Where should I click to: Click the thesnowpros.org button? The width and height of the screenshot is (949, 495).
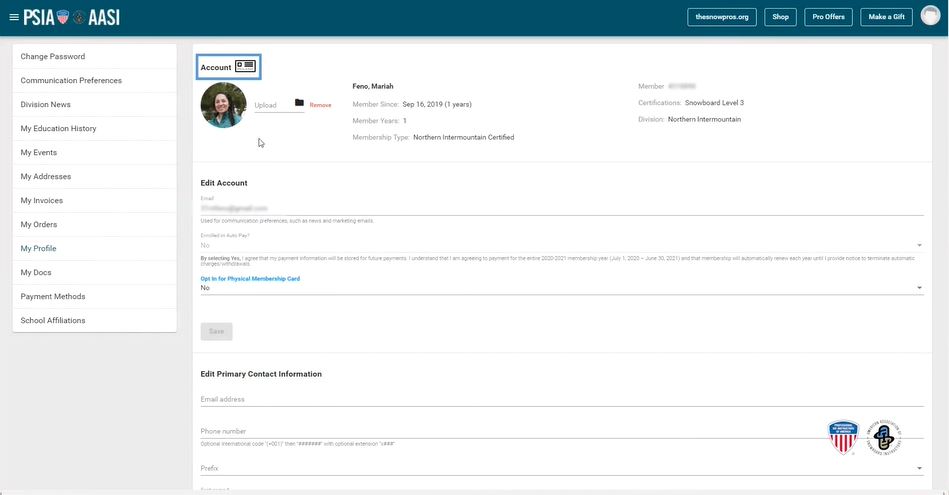pyautogui.click(x=721, y=17)
